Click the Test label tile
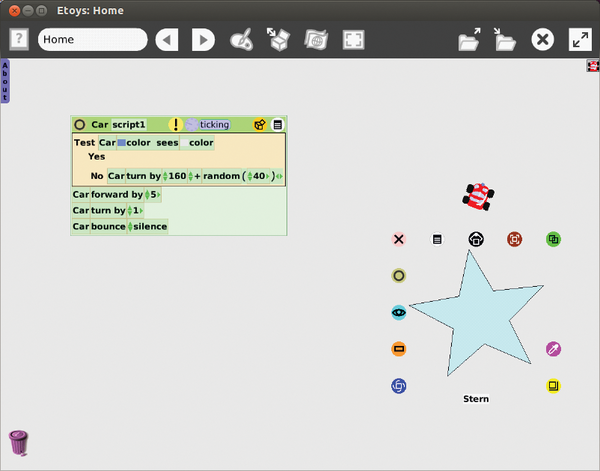Screen dimensions: 600x471 pyautogui.click(x=85, y=143)
